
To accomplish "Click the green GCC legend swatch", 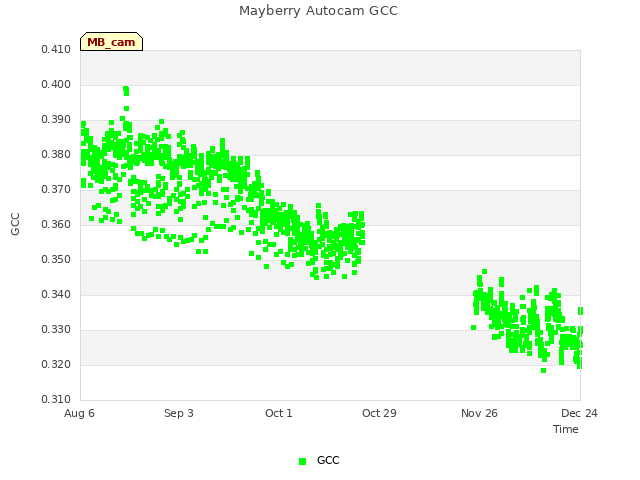I will [x=302, y=461].
